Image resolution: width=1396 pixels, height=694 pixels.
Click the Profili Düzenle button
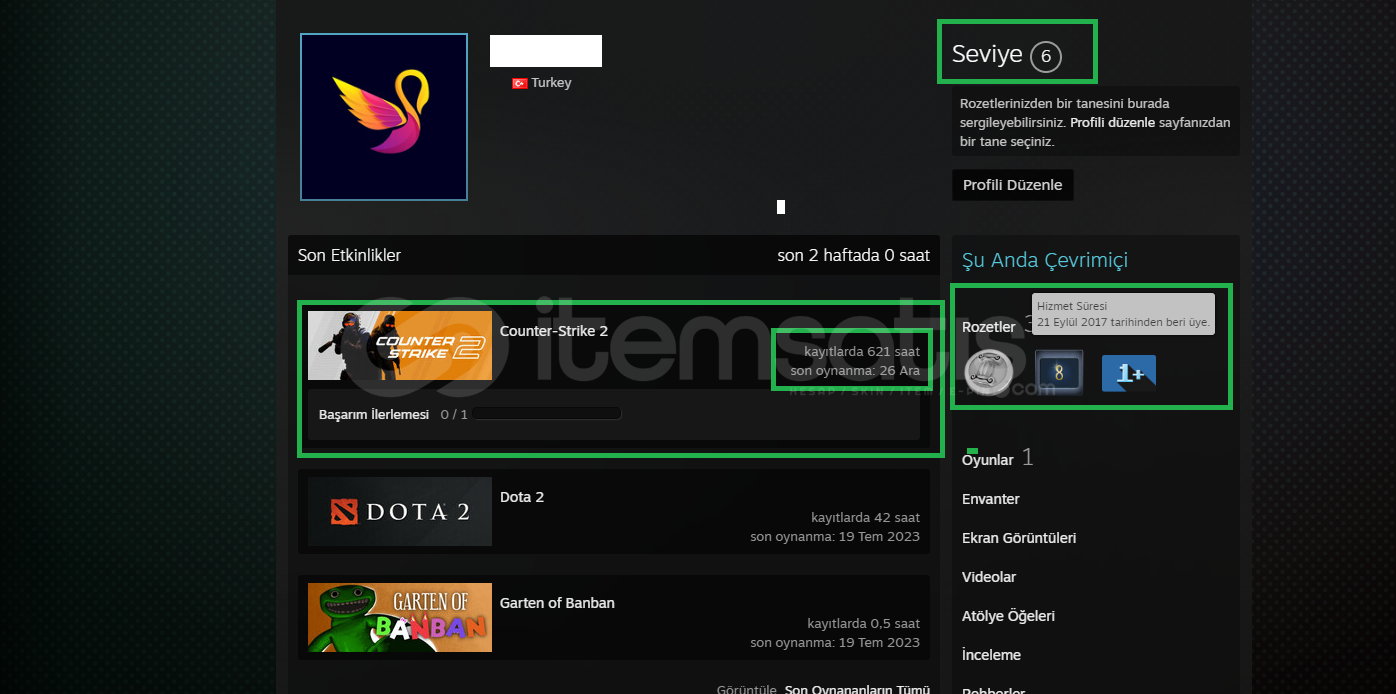1012,185
